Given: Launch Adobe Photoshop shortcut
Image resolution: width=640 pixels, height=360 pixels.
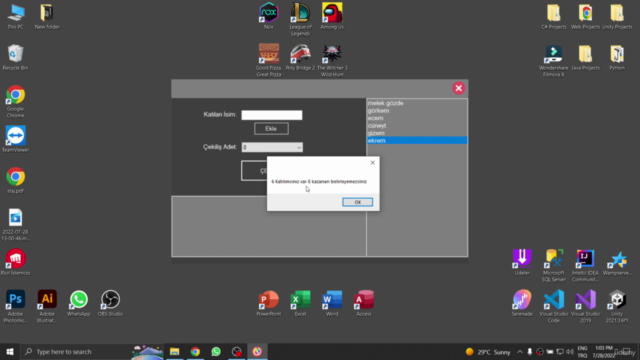Looking at the screenshot, I should point(16,306).
